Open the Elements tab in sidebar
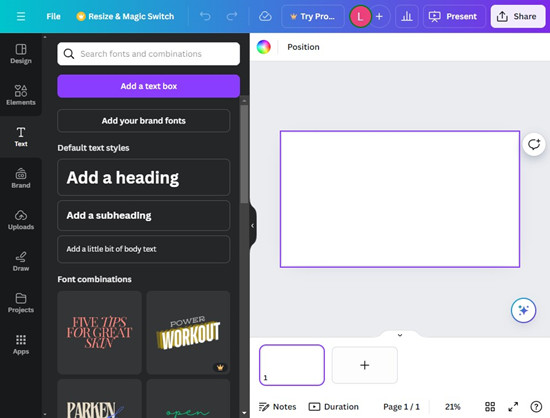 coord(21,95)
